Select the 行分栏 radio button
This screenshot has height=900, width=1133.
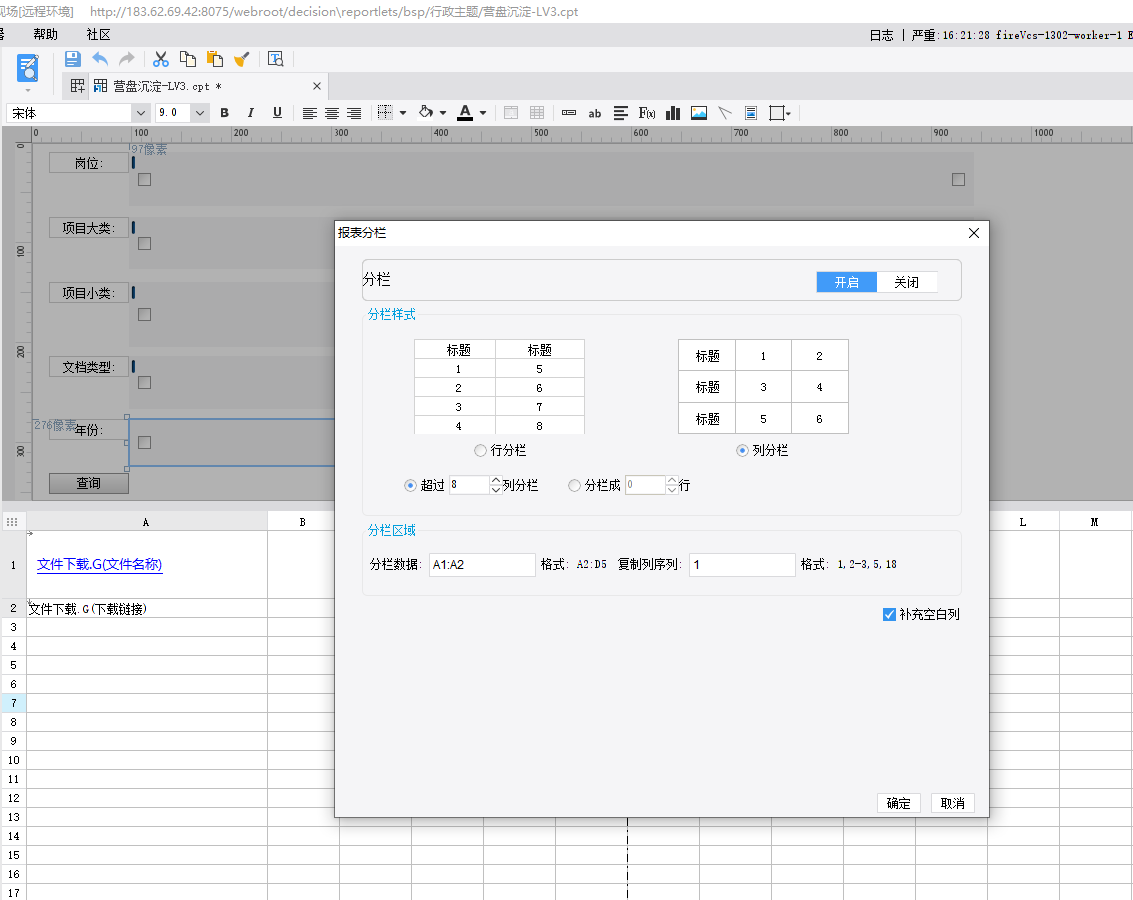tap(481, 451)
